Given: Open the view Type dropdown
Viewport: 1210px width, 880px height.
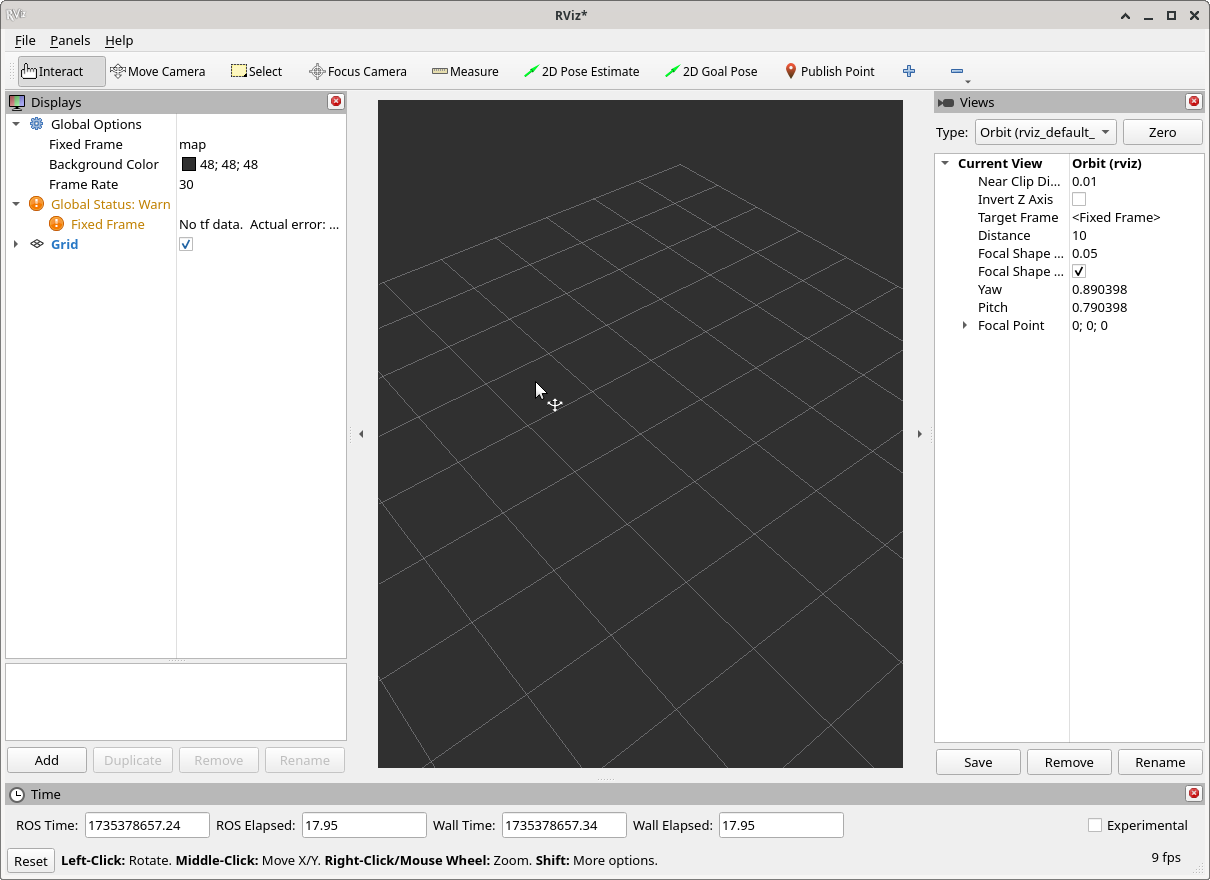Looking at the screenshot, I should pos(1046,132).
